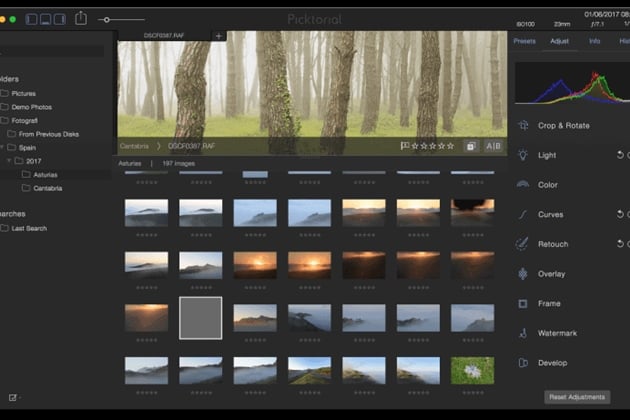Viewport: 630px width, 420px height.
Task: Expand the Color section label
Action: pyautogui.click(x=548, y=185)
